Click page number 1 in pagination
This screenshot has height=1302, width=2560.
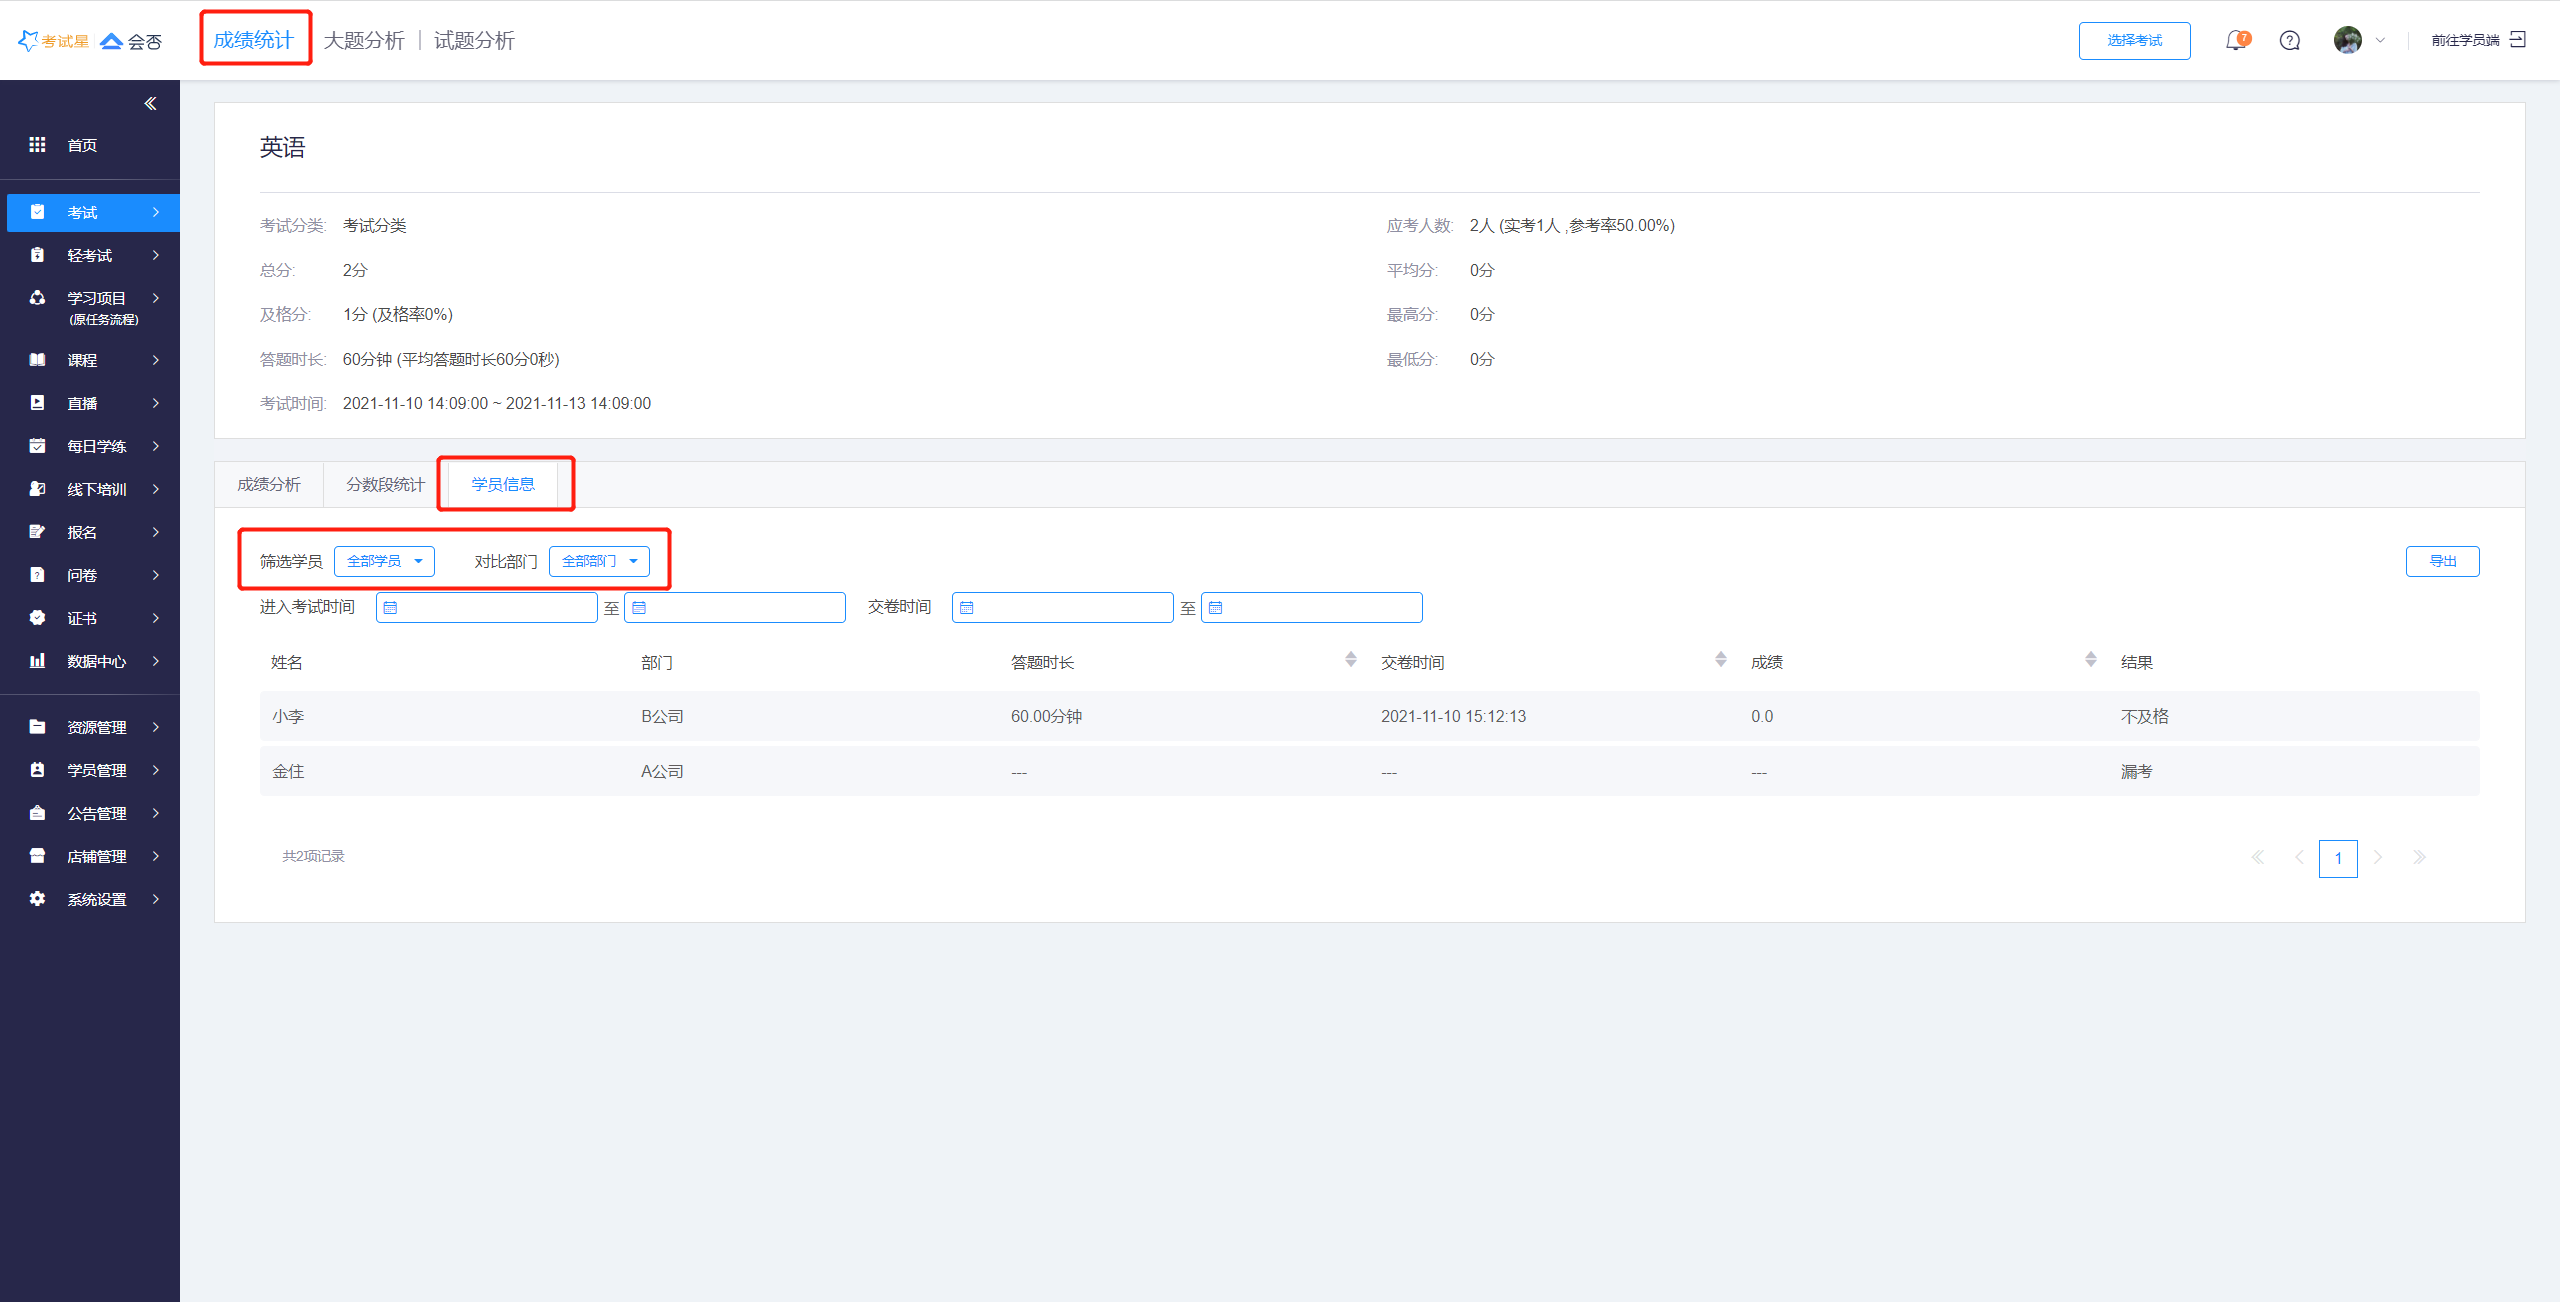2337,858
